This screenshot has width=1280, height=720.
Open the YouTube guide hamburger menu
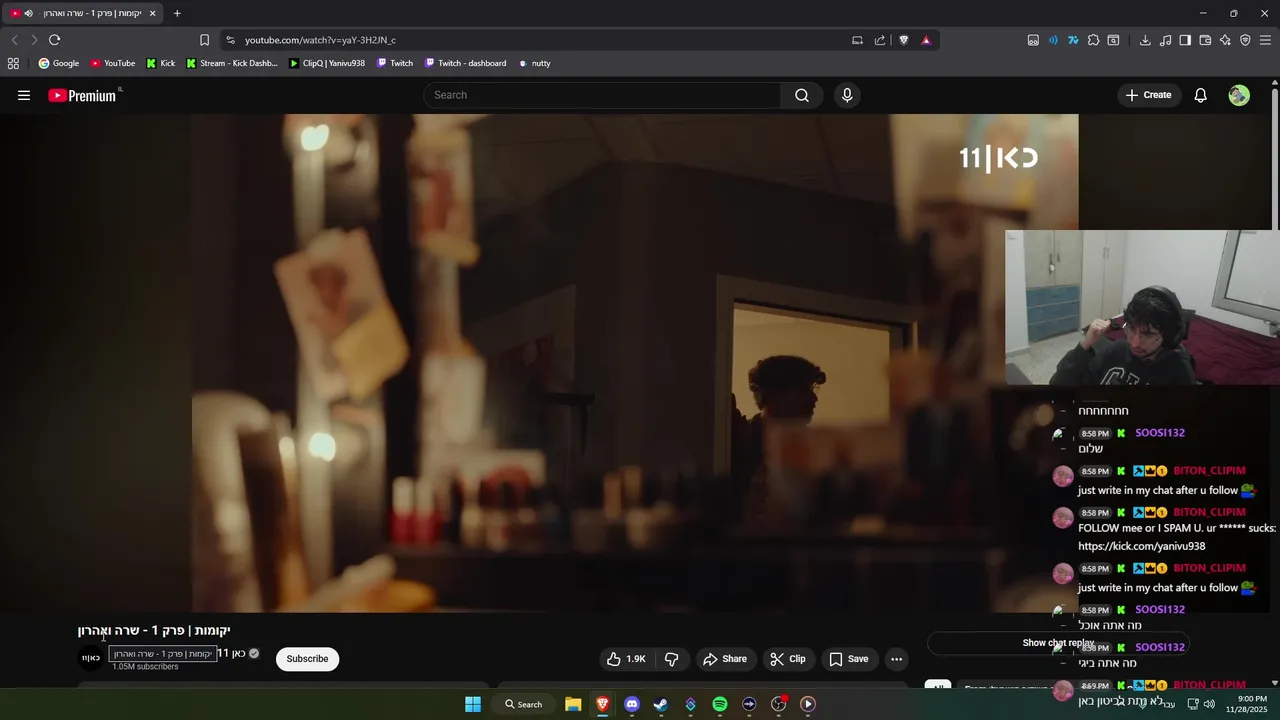pyautogui.click(x=24, y=95)
